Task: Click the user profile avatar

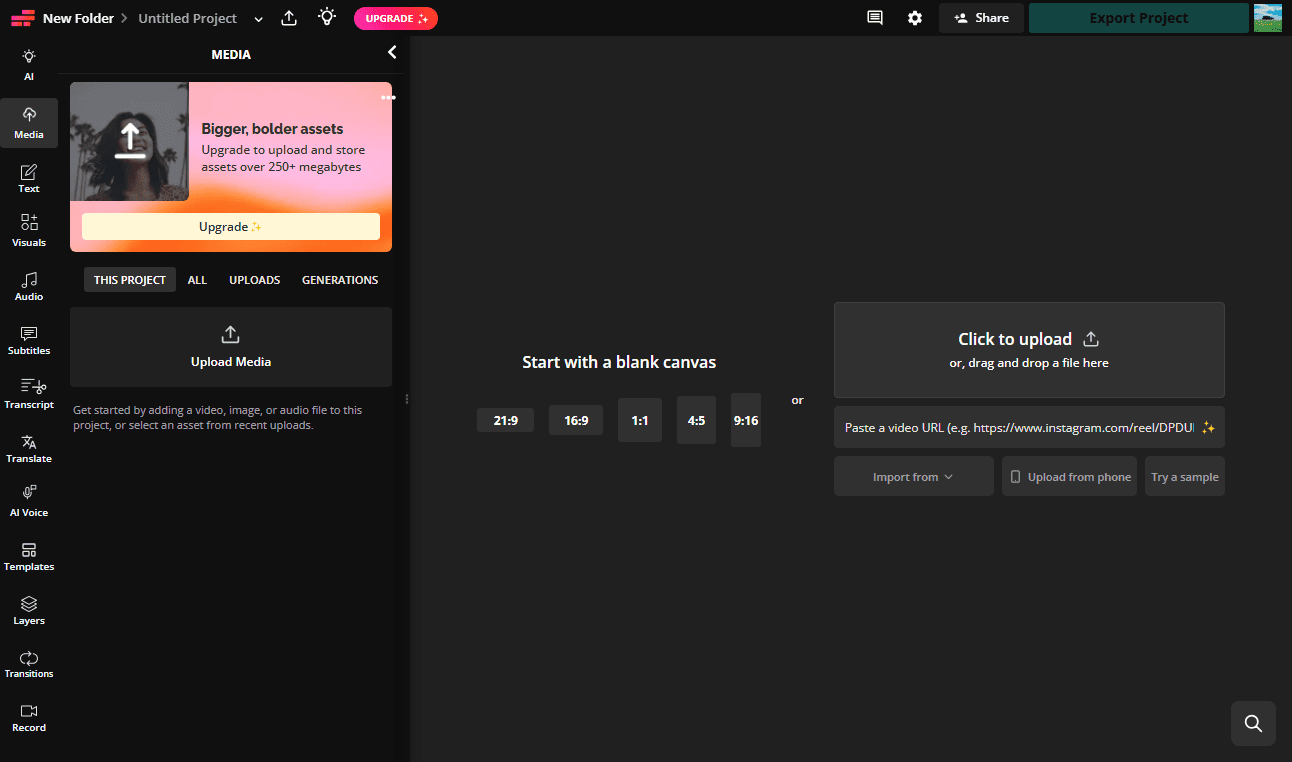Action: pyautogui.click(x=1268, y=18)
